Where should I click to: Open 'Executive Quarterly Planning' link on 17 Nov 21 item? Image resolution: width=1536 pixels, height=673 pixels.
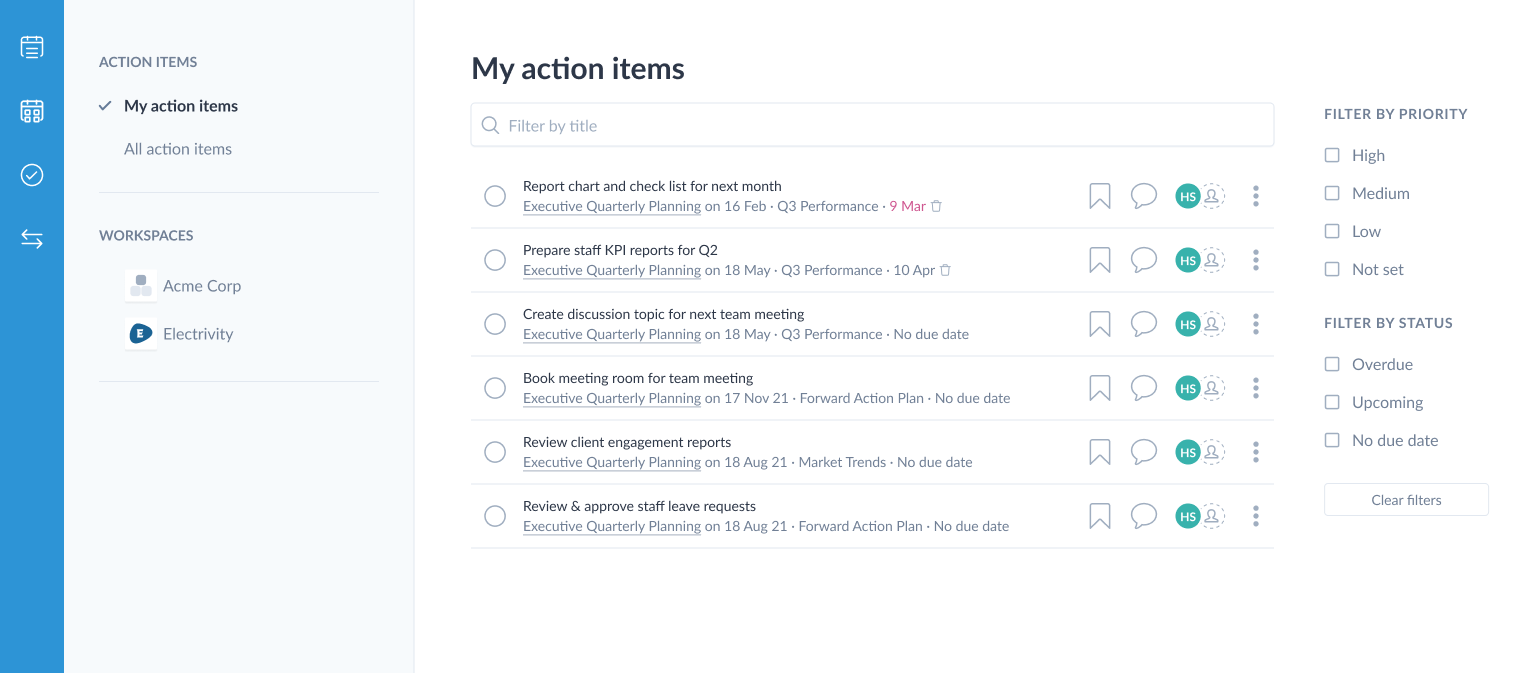click(612, 398)
